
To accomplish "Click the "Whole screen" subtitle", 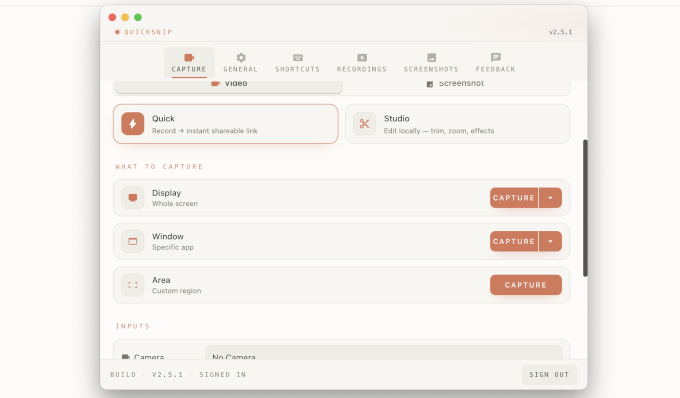I will 175,204.
